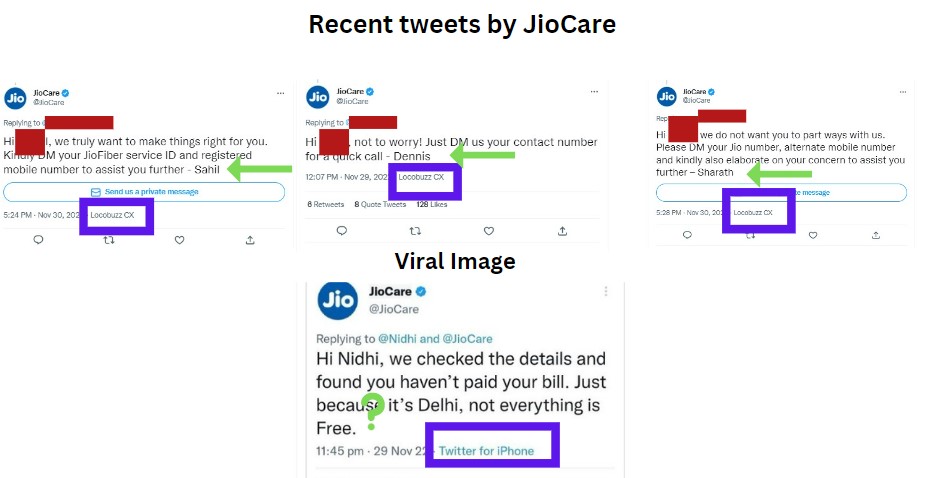Click the heart icon under Sharath's tweet

[x=813, y=235]
